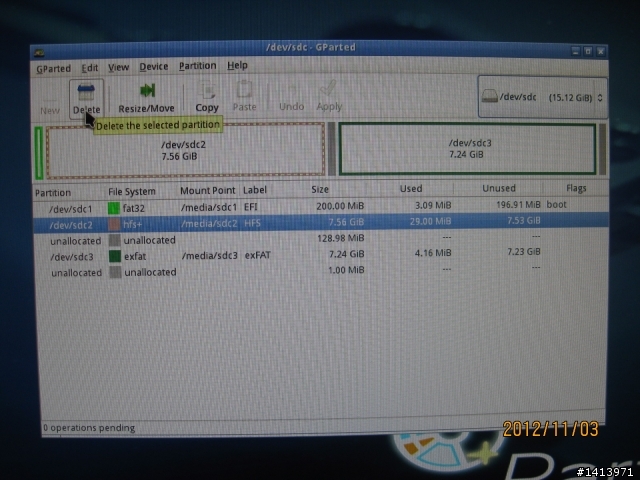Viewport: 640px width, 480px height.
Task: Select the 1.00 MiB unallocated row
Action: tap(321, 271)
